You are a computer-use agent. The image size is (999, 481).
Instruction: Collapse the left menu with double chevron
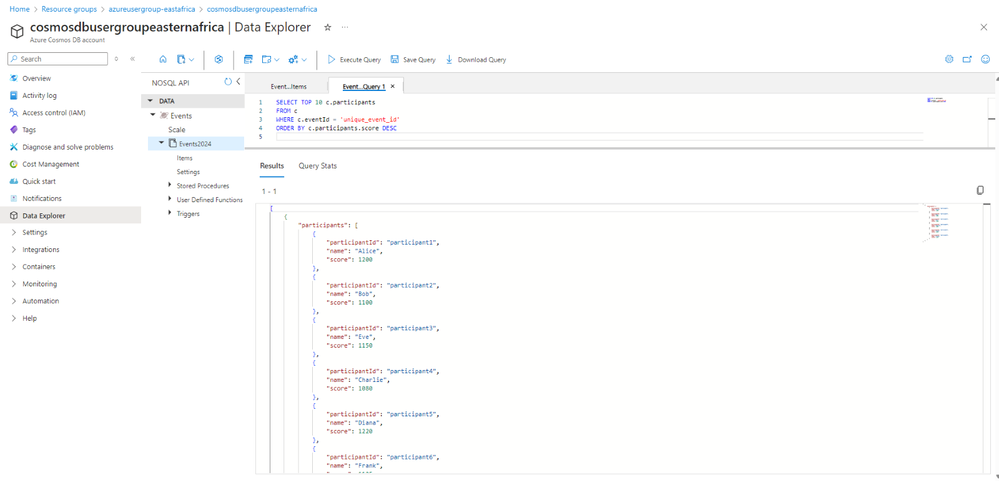[132, 59]
